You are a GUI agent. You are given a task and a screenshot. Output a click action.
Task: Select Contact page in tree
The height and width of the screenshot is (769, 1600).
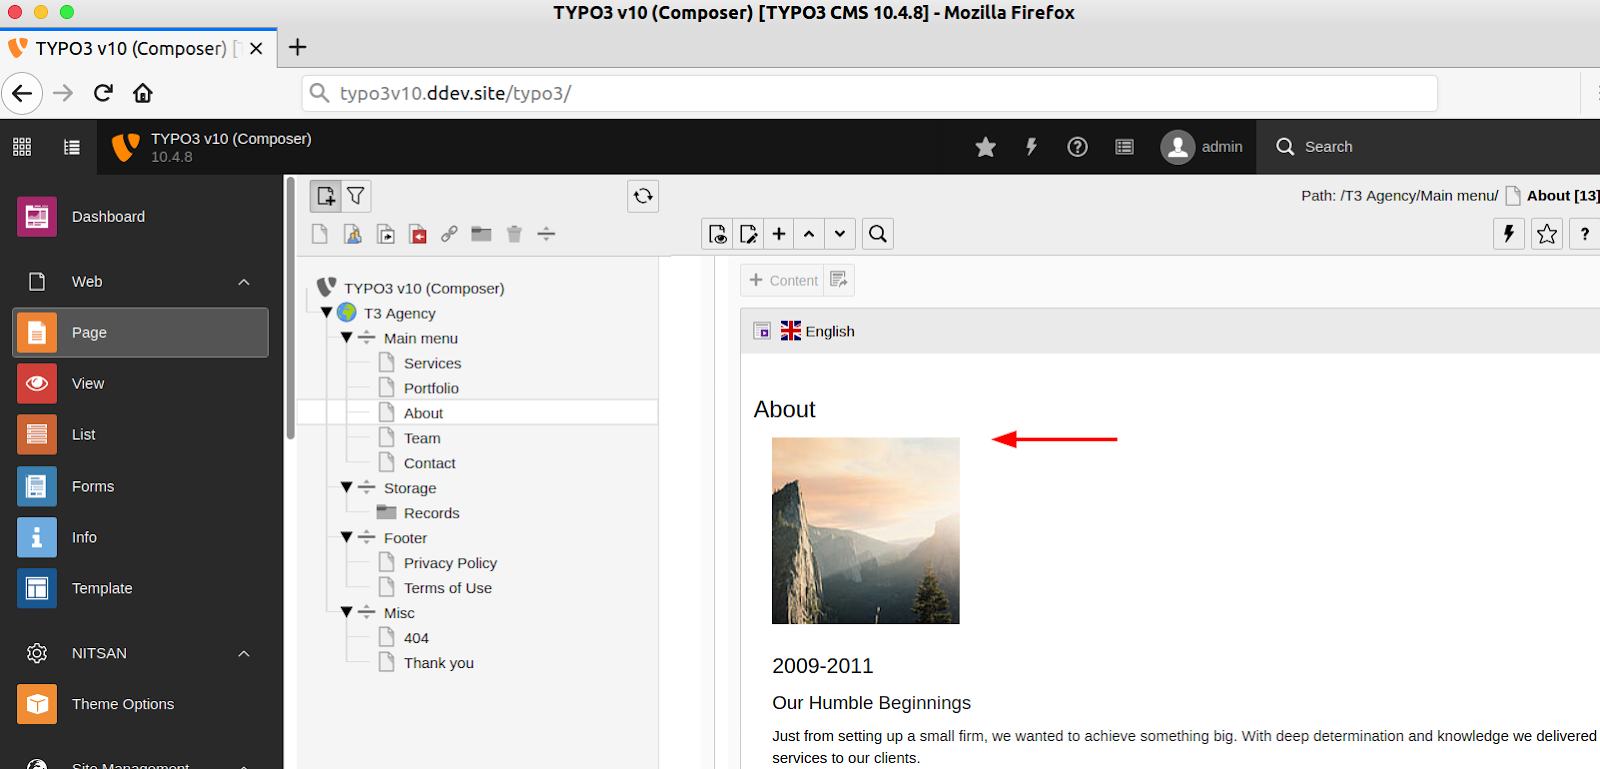pyautogui.click(x=429, y=463)
